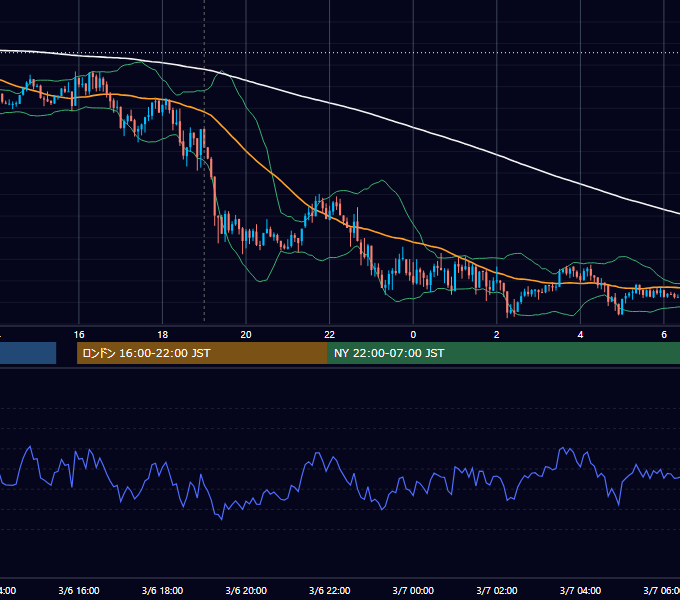The height and width of the screenshot is (600, 680).
Task: Click the hour label 4 on the price chart axis
Action: point(580,334)
